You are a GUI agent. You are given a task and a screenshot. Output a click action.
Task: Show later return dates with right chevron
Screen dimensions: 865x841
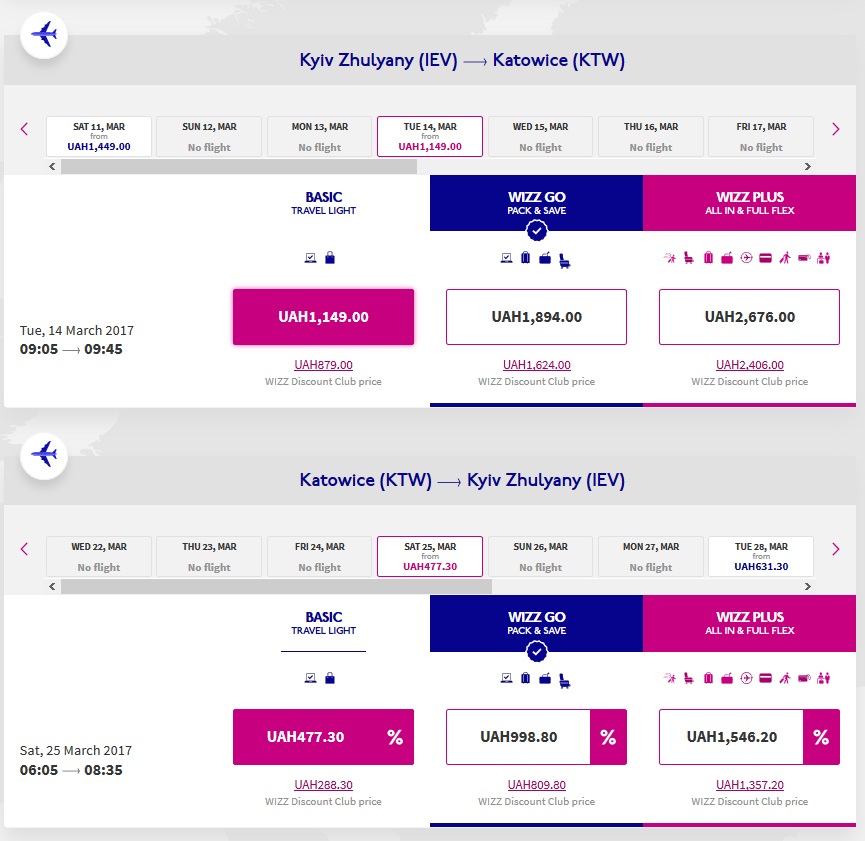tap(836, 549)
